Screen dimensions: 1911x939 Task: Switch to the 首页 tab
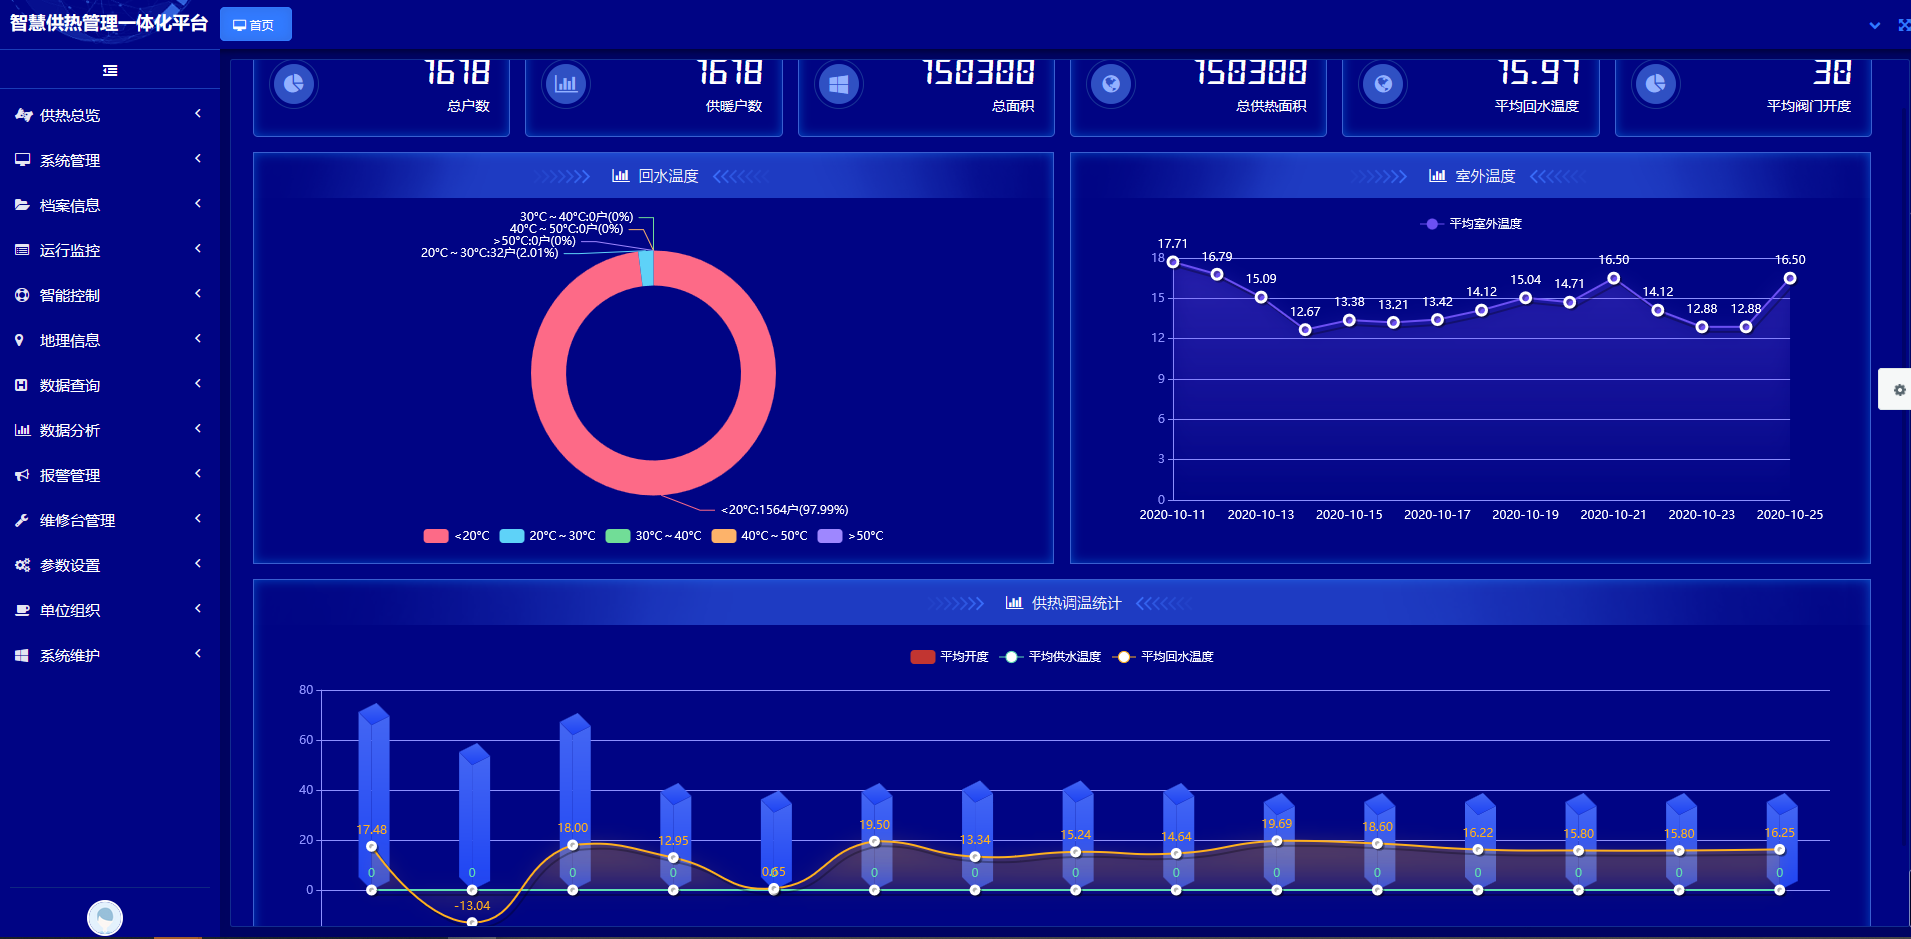255,25
